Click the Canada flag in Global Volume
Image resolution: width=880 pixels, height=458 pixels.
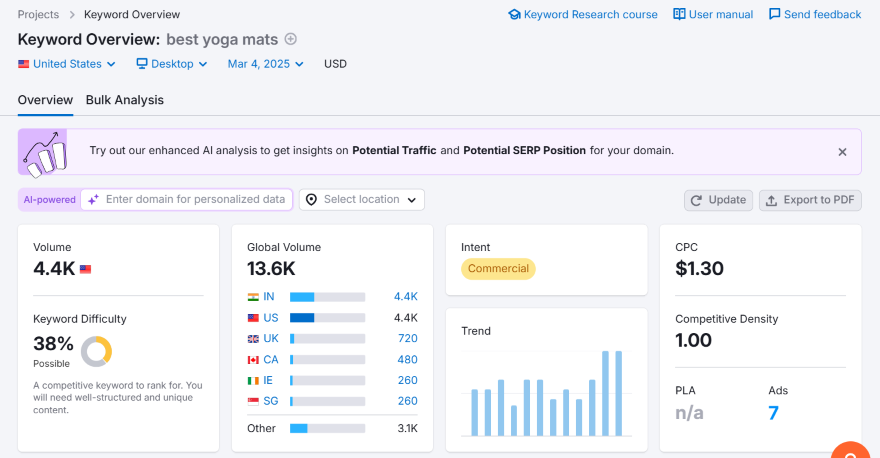point(254,360)
